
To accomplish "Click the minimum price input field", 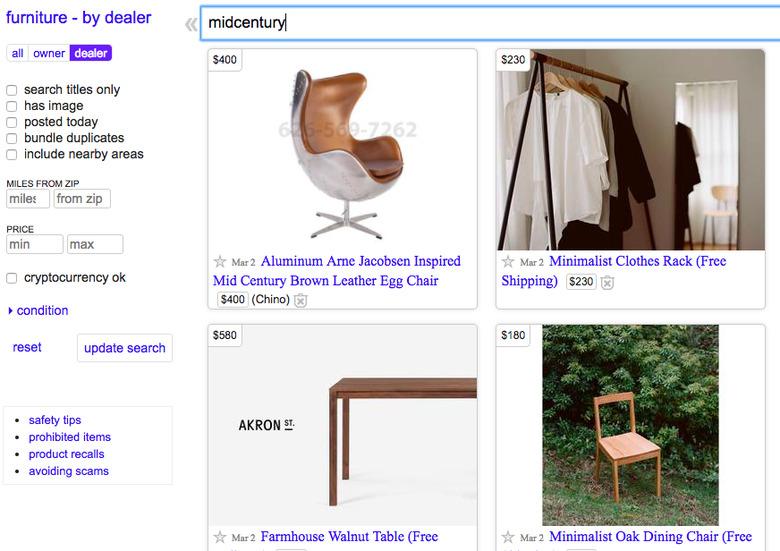I will point(35,244).
